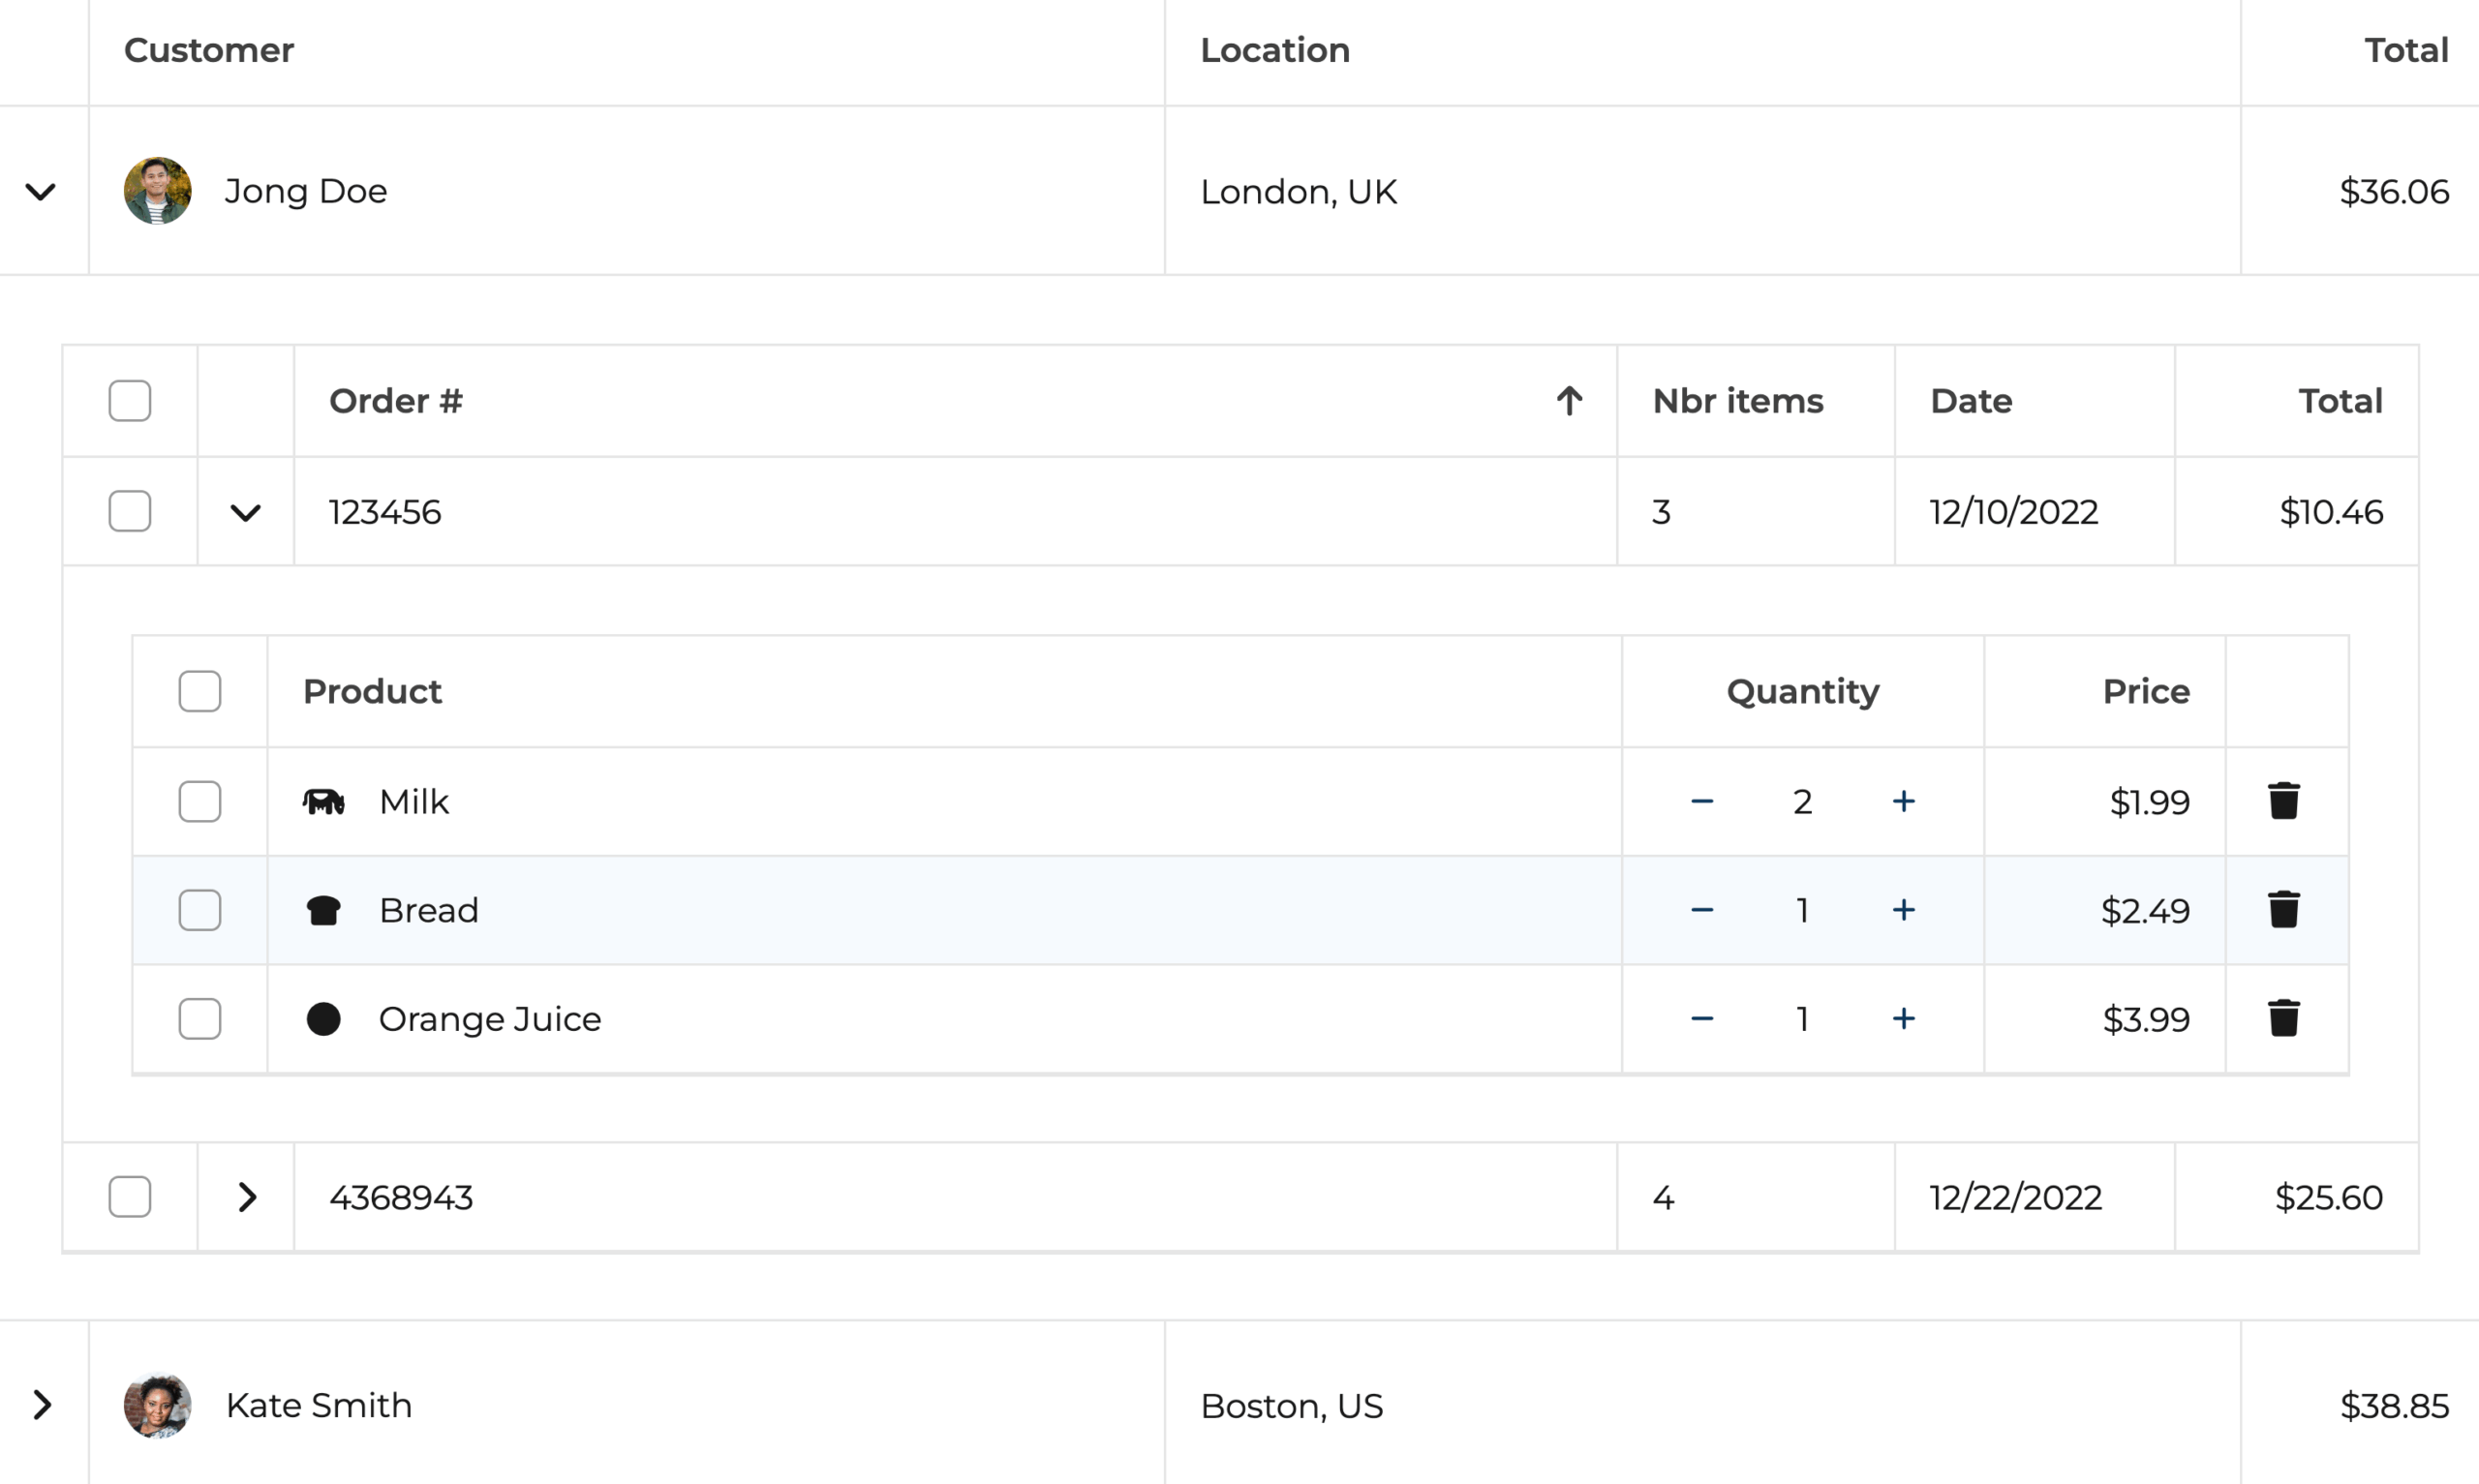Select all products header checkbox
Image resolution: width=2479 pixels, height=1484 pixels.
pos(200,691)
